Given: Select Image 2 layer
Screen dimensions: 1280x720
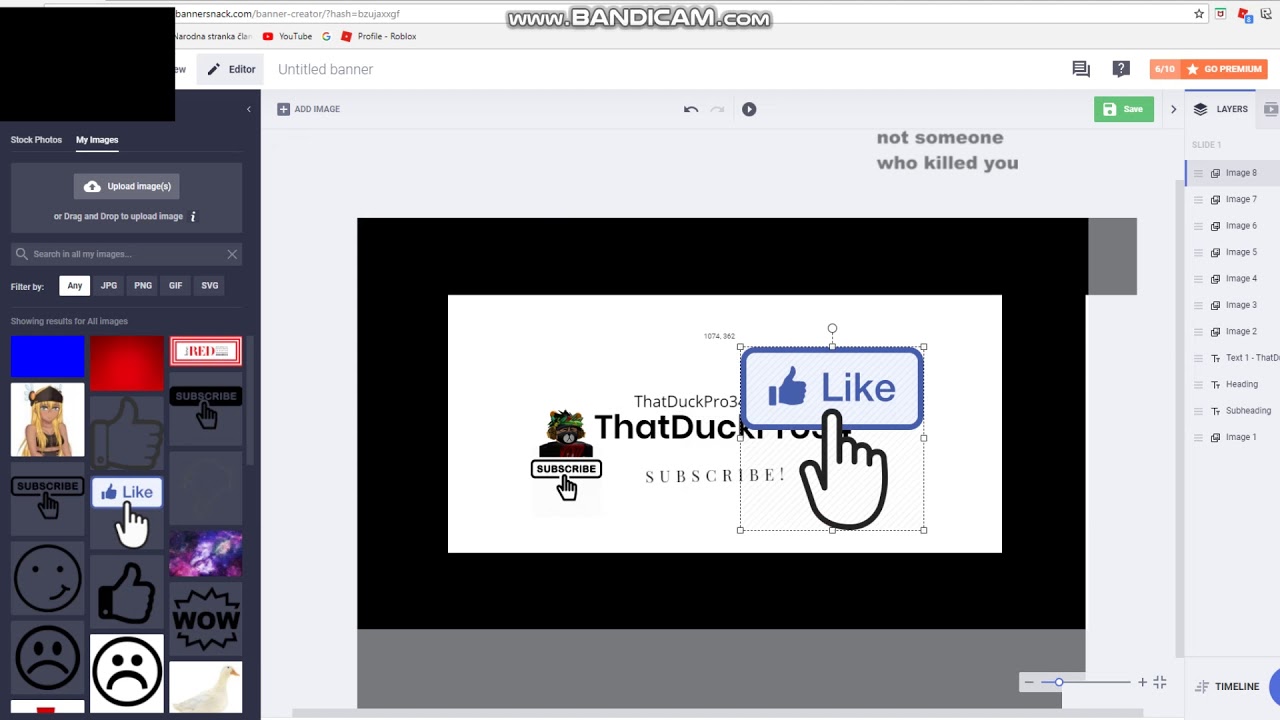Looking at the screenshot, I should tap(1232, 331).
